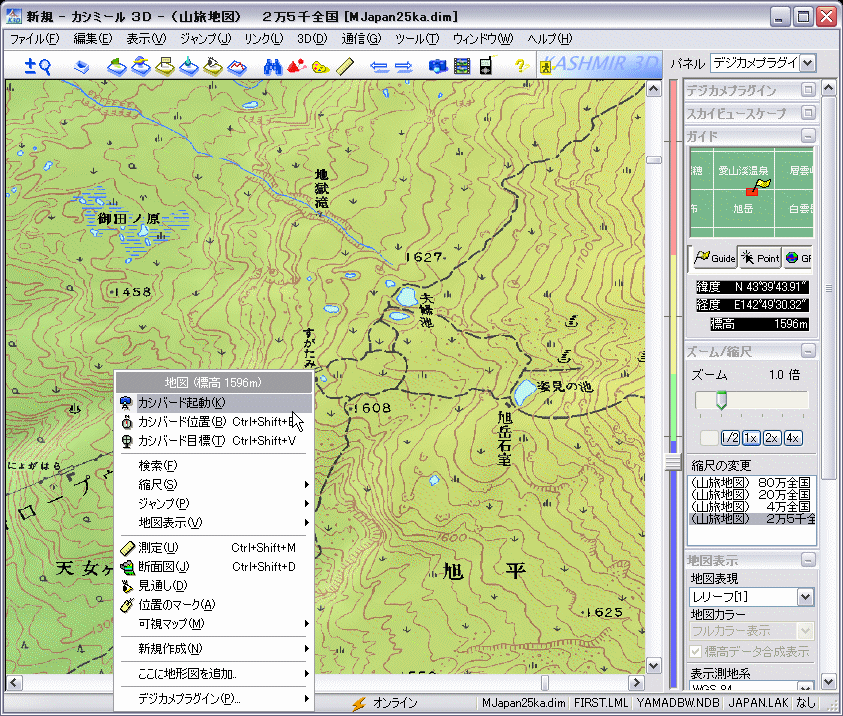Screen dimensions: 843x716
Task: Choose 見通し(D) from context menu
Action: point(214,585)
